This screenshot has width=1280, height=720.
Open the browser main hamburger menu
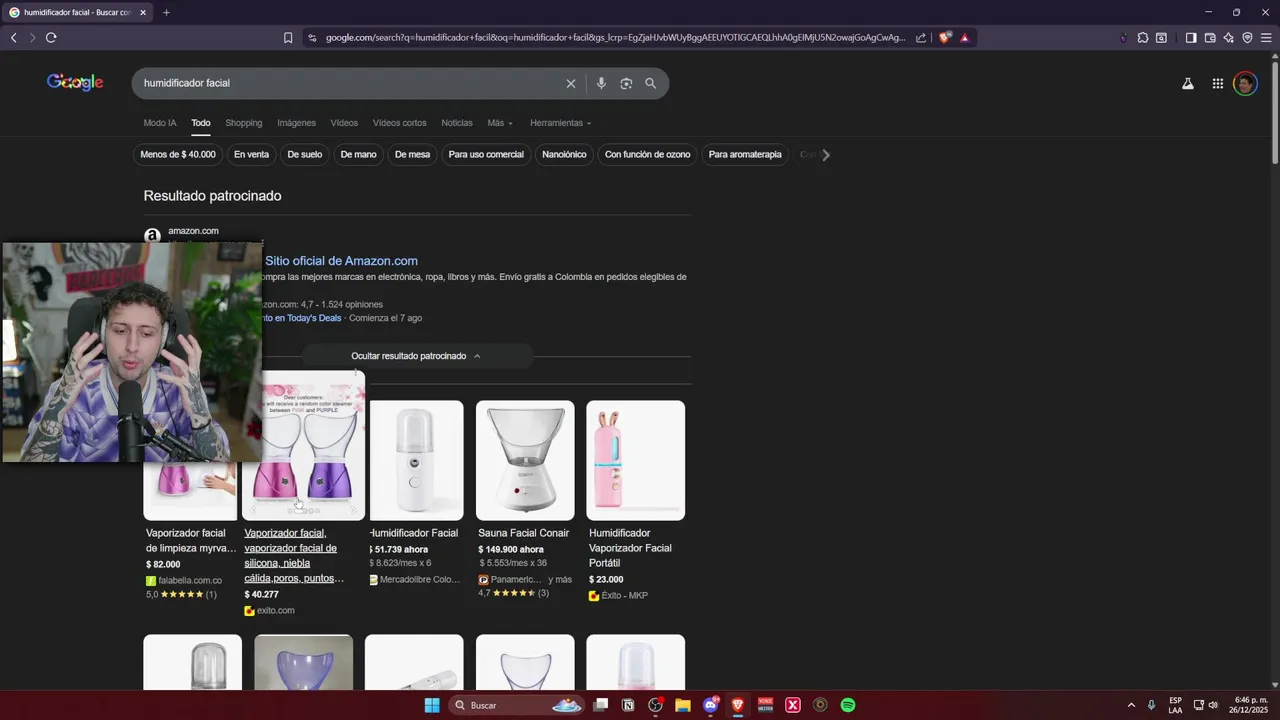(1266, 38)
